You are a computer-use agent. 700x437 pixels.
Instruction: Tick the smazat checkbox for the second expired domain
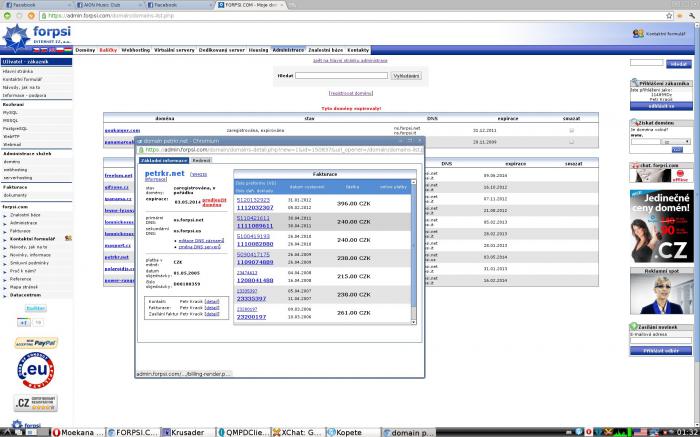pyautogui.click(x=571, y=142)
